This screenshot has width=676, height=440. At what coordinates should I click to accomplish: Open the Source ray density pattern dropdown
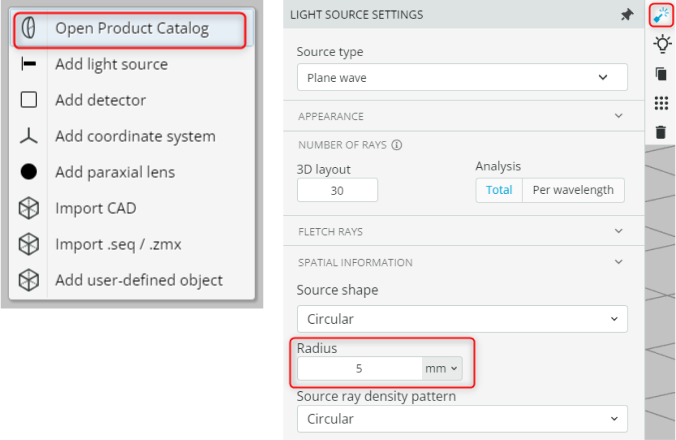tap(462, 419)
